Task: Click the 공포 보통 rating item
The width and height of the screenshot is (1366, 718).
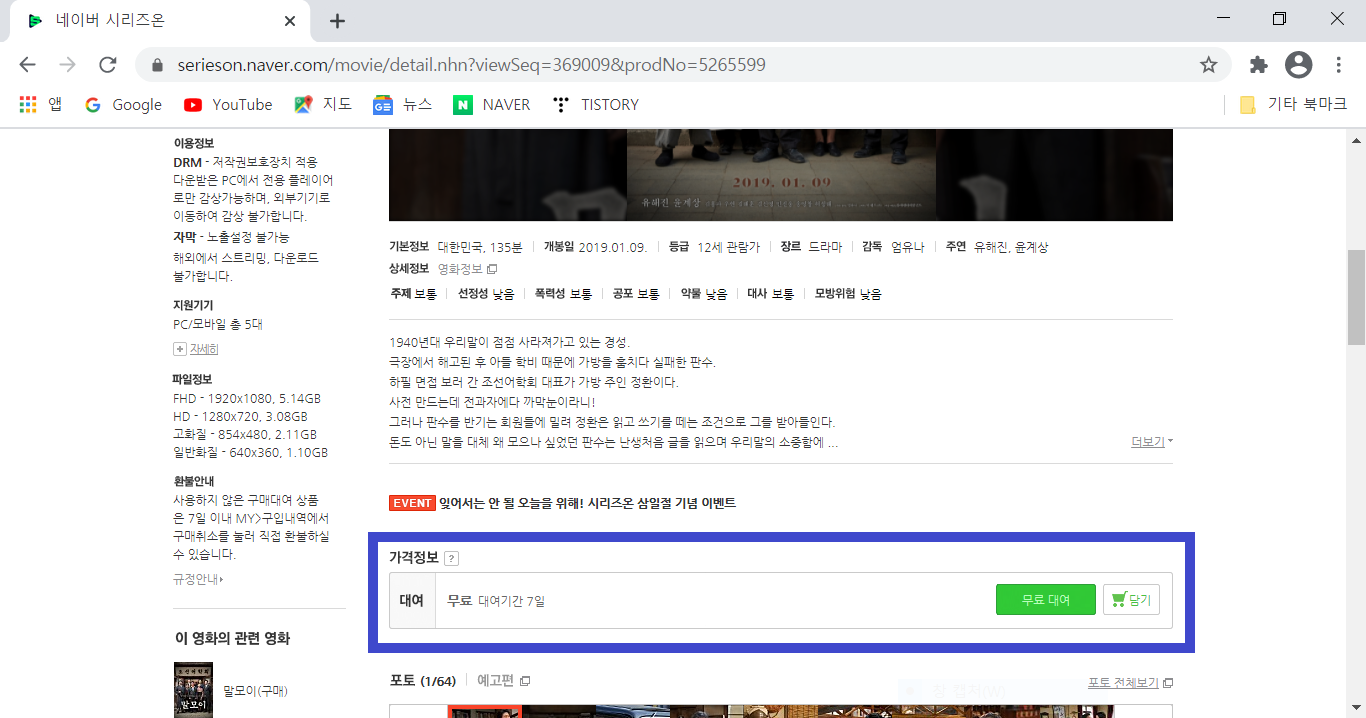Action: click(636, 294)
